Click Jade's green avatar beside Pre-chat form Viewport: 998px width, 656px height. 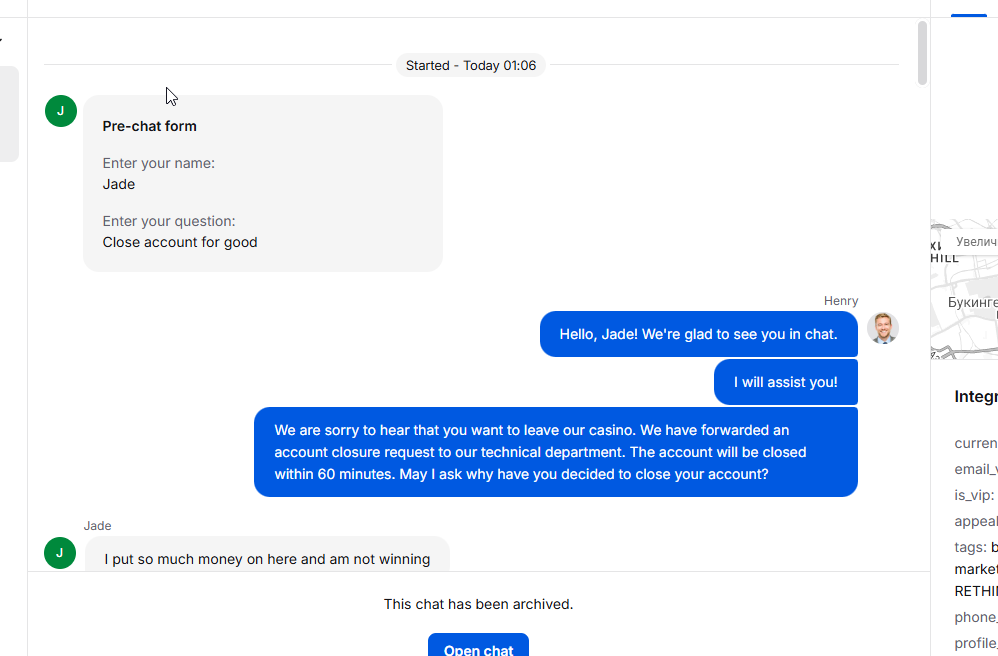click(60, 111)
